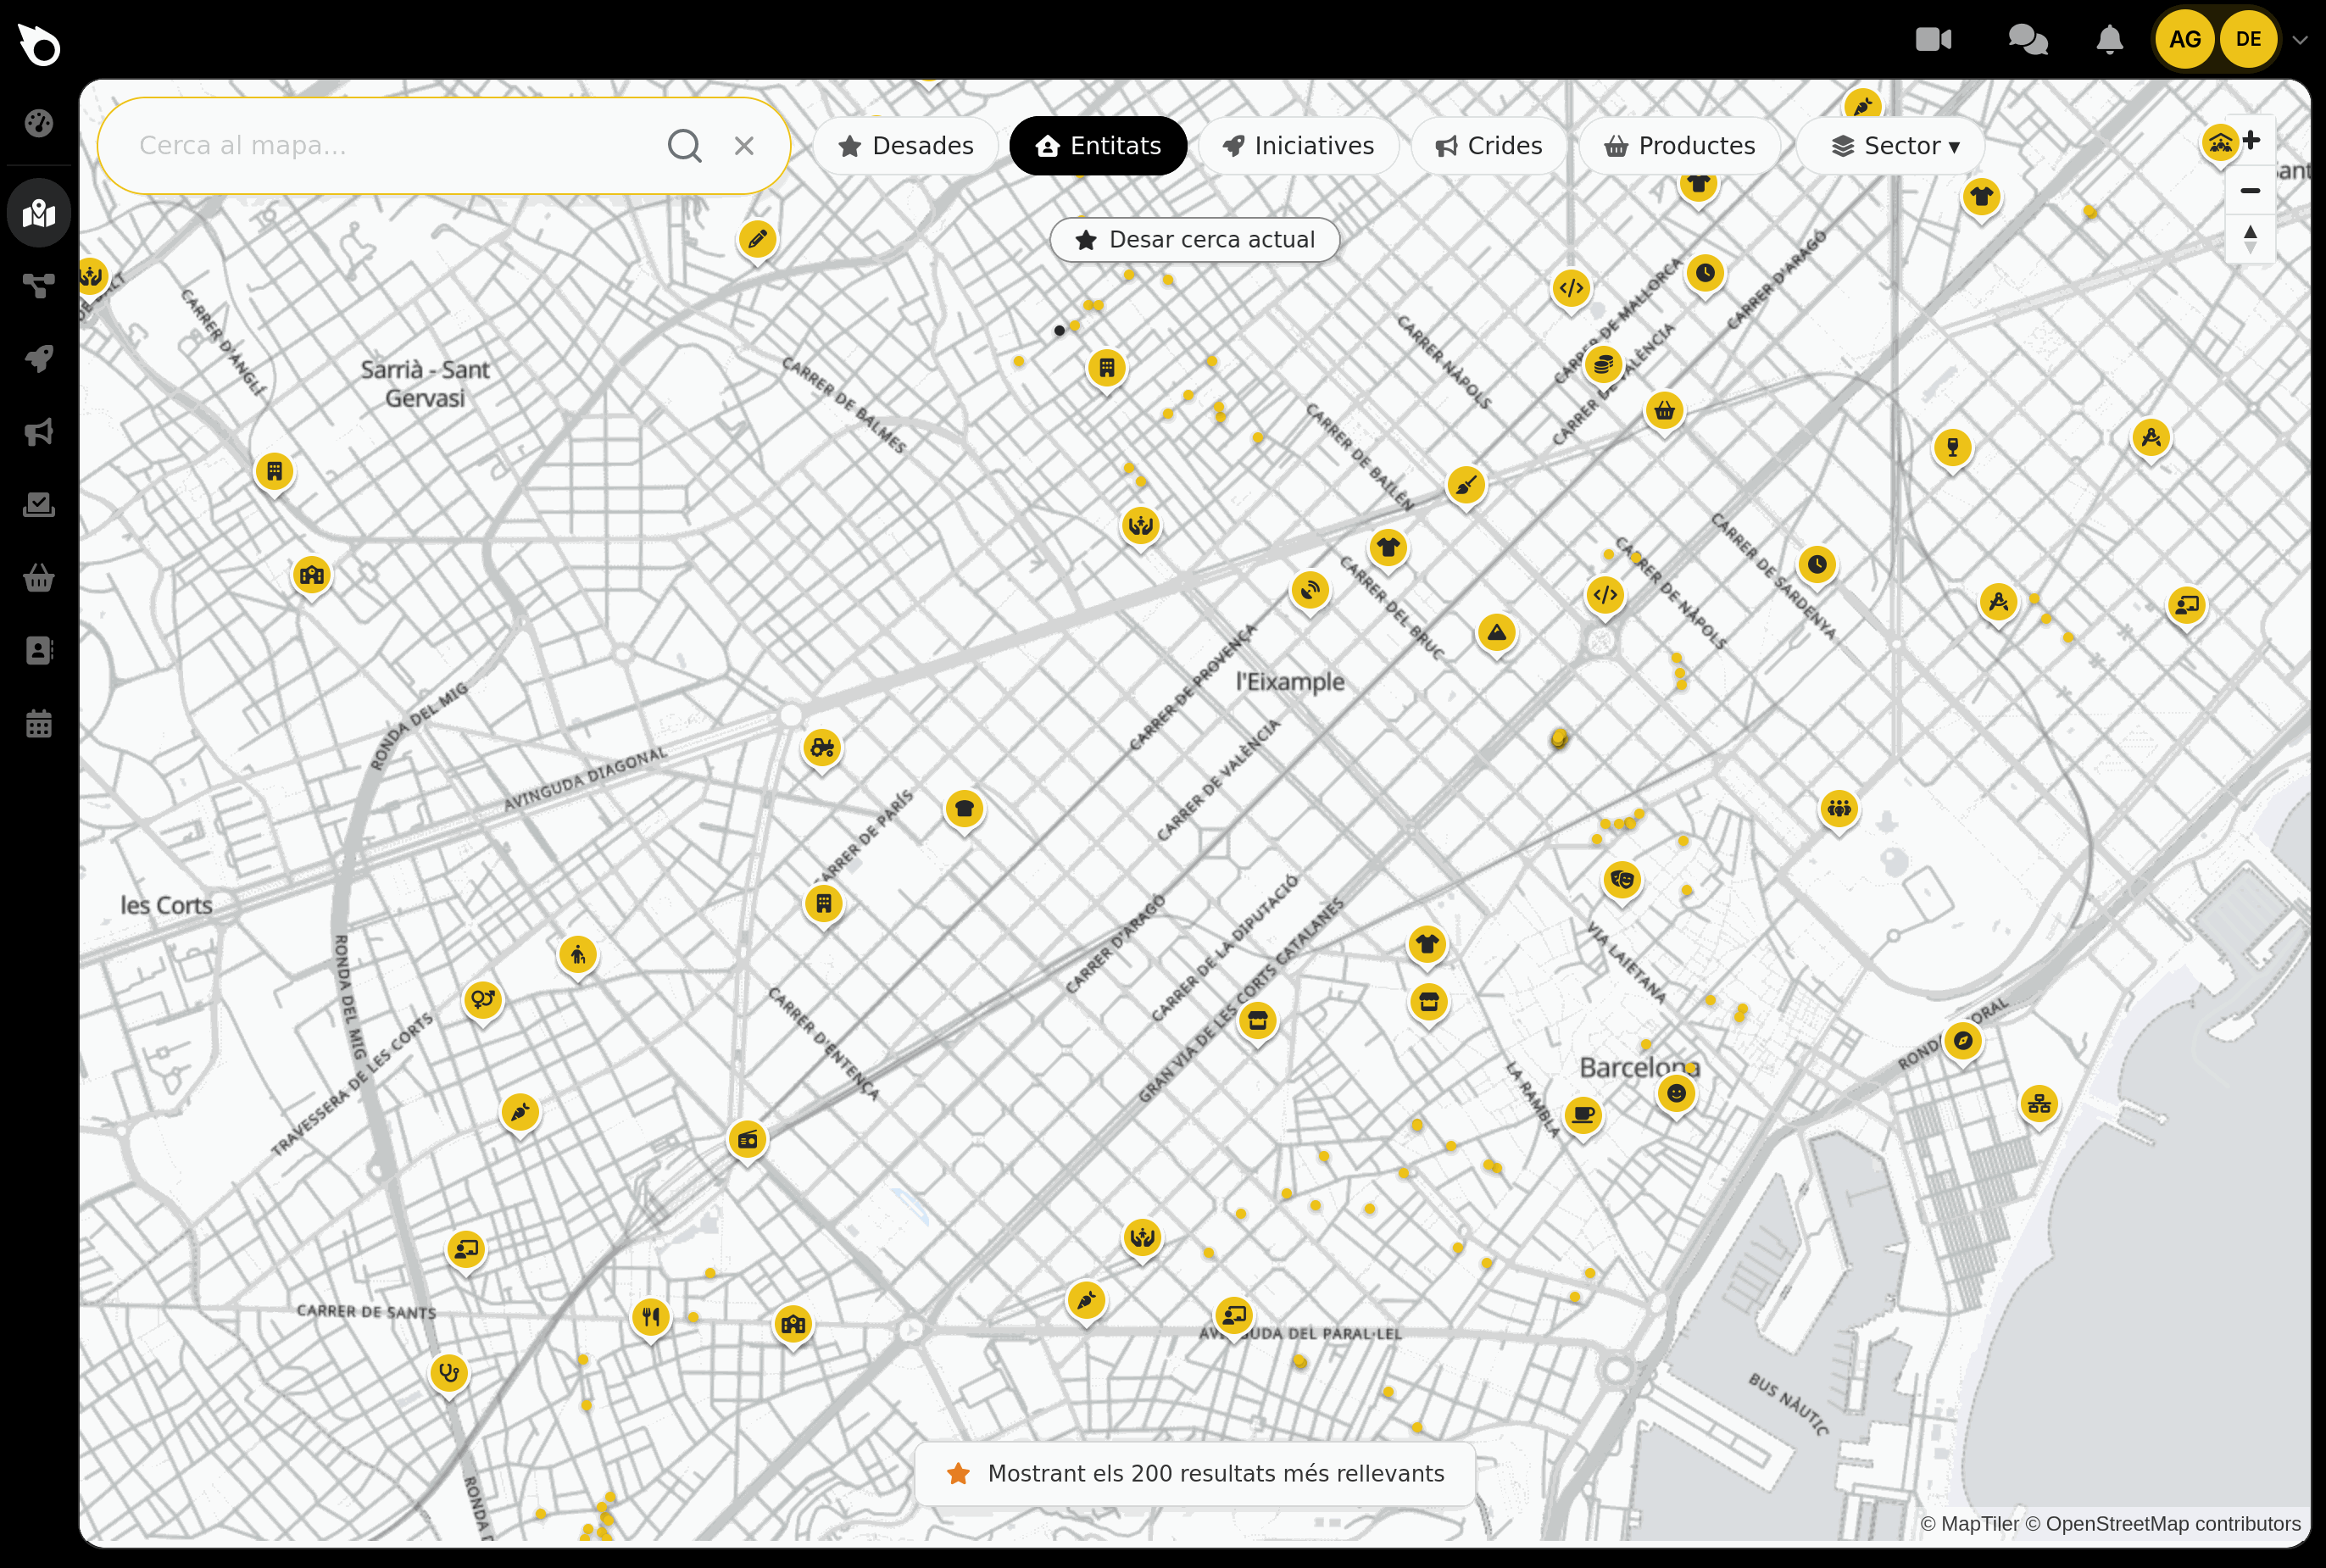The image size is (2326, 1568).
Task: Open the chat messages icon
Action: (x=2028, y=39)
